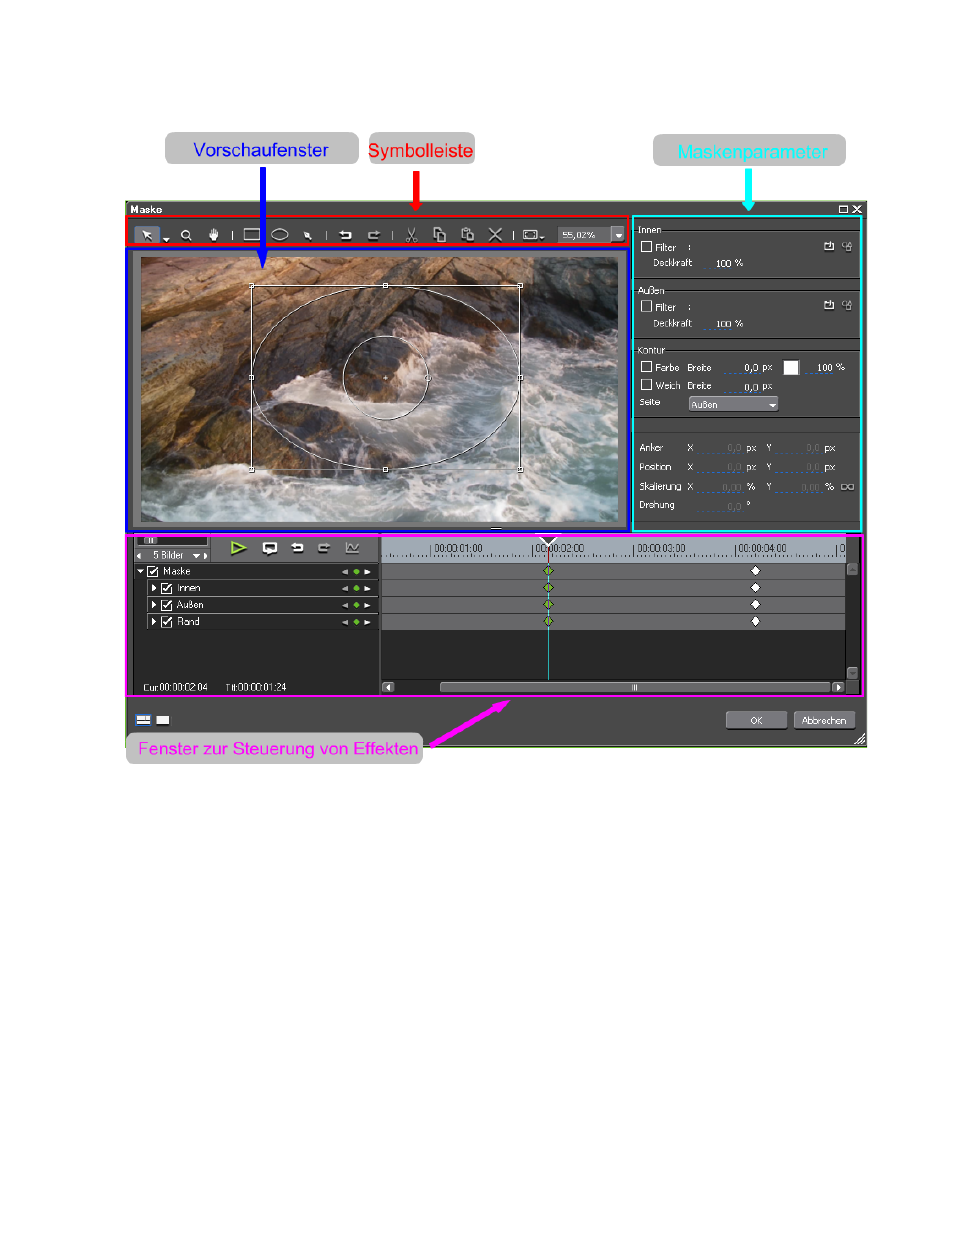
Task: Switch to the split layout view icon
Action: pos(143,719)
